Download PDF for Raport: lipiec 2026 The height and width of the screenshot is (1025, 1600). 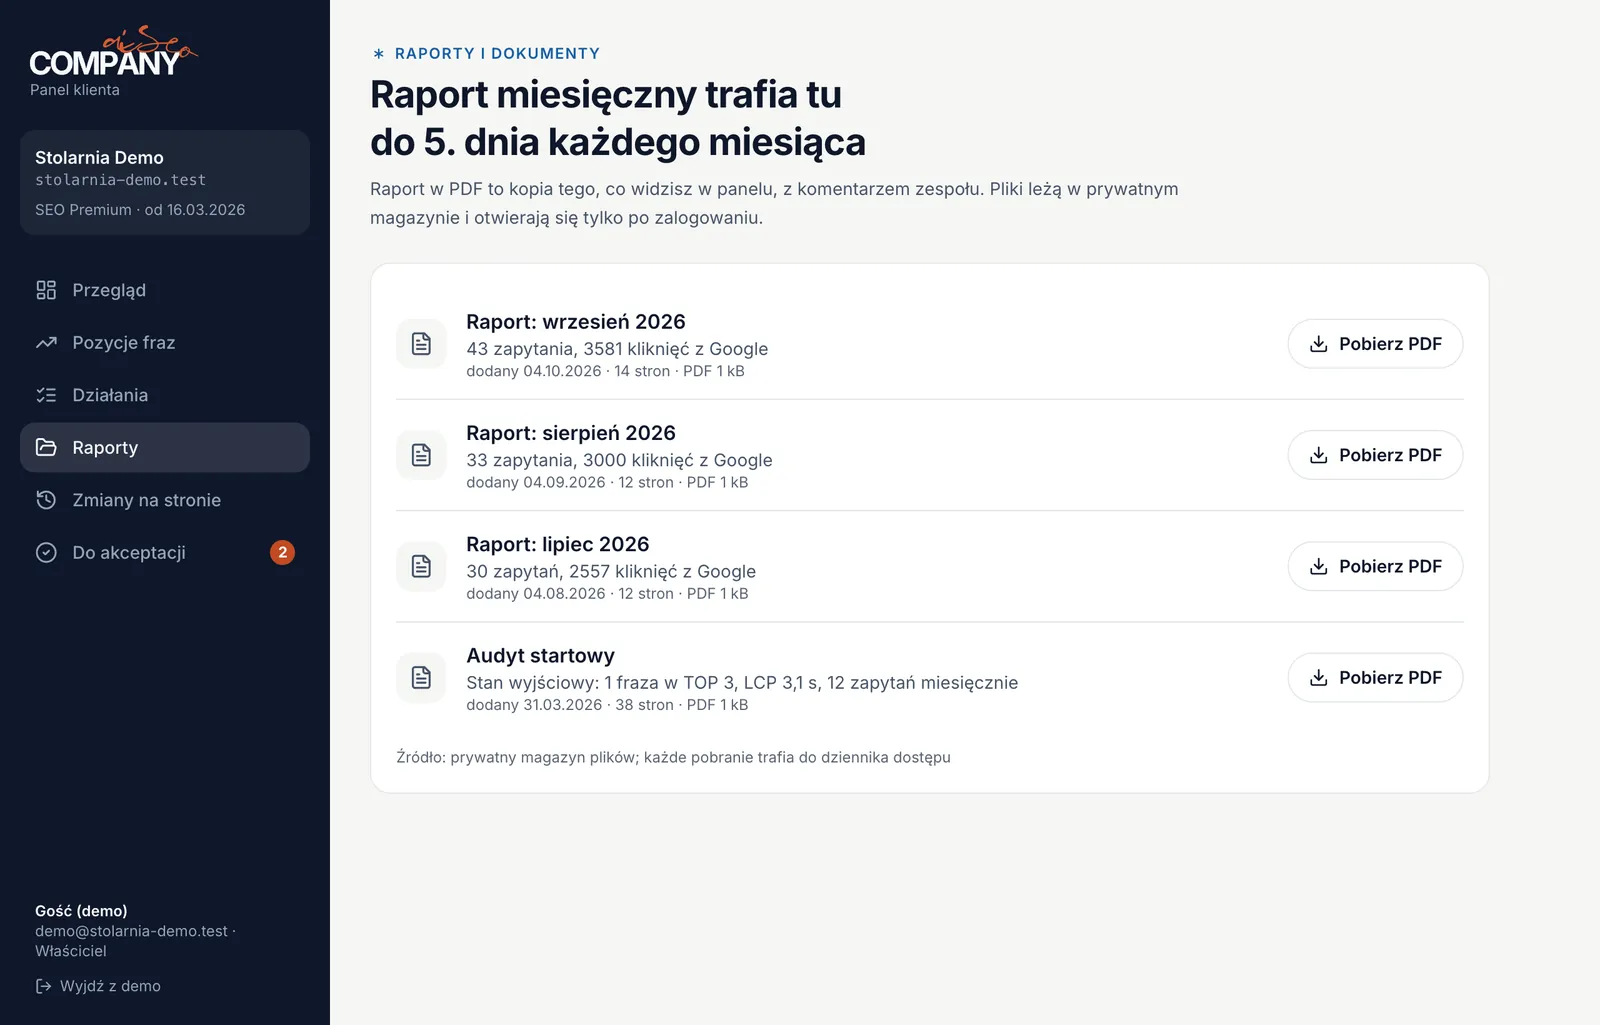point(1375,566)
